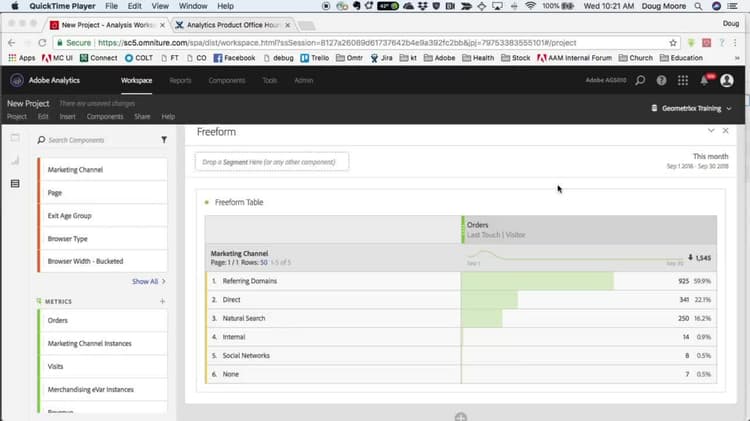Click the Freeform Table title
Viewport: 750px width, 421px height.
(239, 202)
